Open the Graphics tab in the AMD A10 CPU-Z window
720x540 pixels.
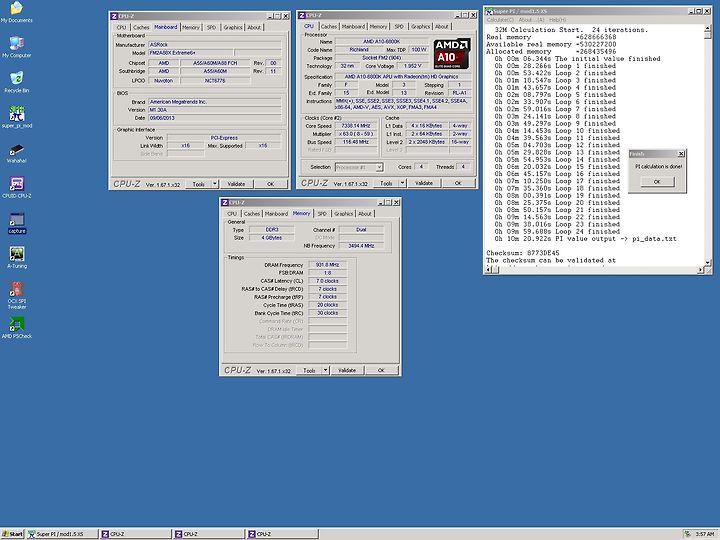click(x=421, y=27)
